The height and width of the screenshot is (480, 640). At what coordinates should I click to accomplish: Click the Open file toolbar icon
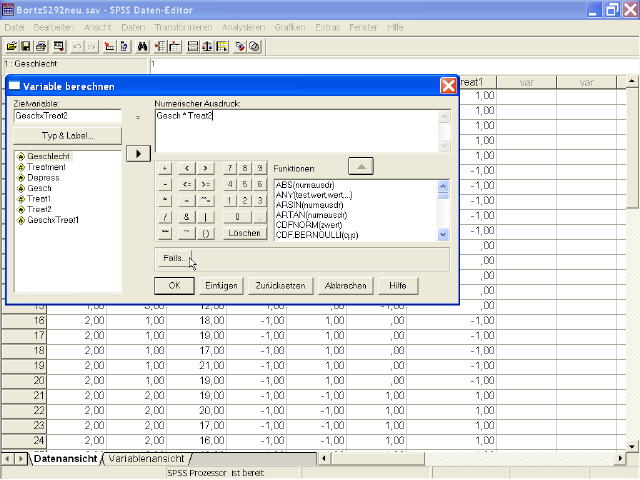(x=11, y=46)
